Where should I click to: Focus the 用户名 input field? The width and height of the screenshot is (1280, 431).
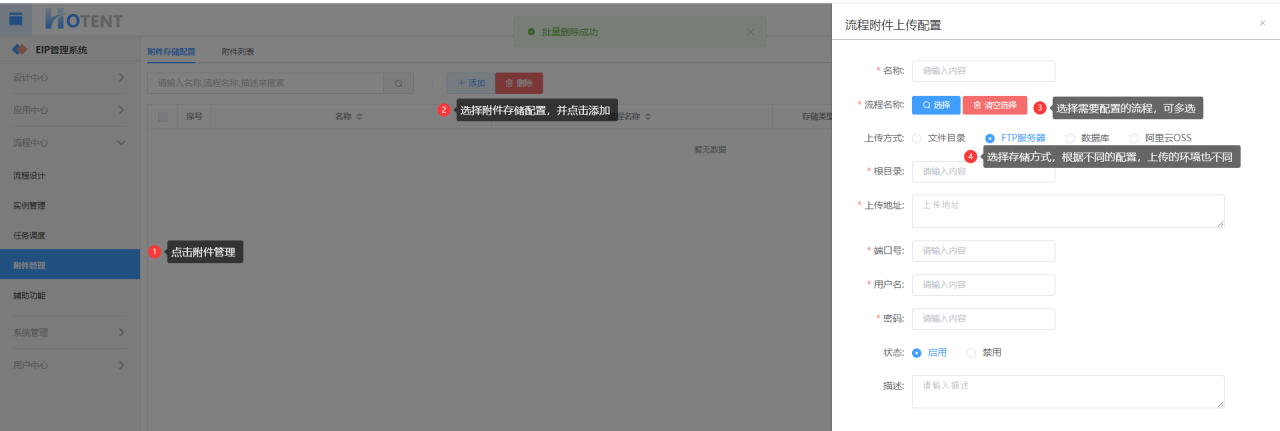[x=983, y=285]
